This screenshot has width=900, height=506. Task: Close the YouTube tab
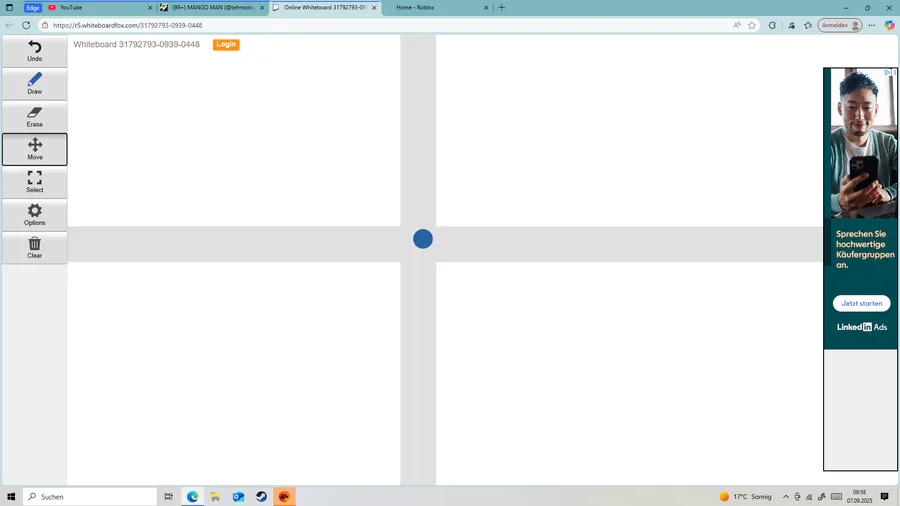point(150,7)
